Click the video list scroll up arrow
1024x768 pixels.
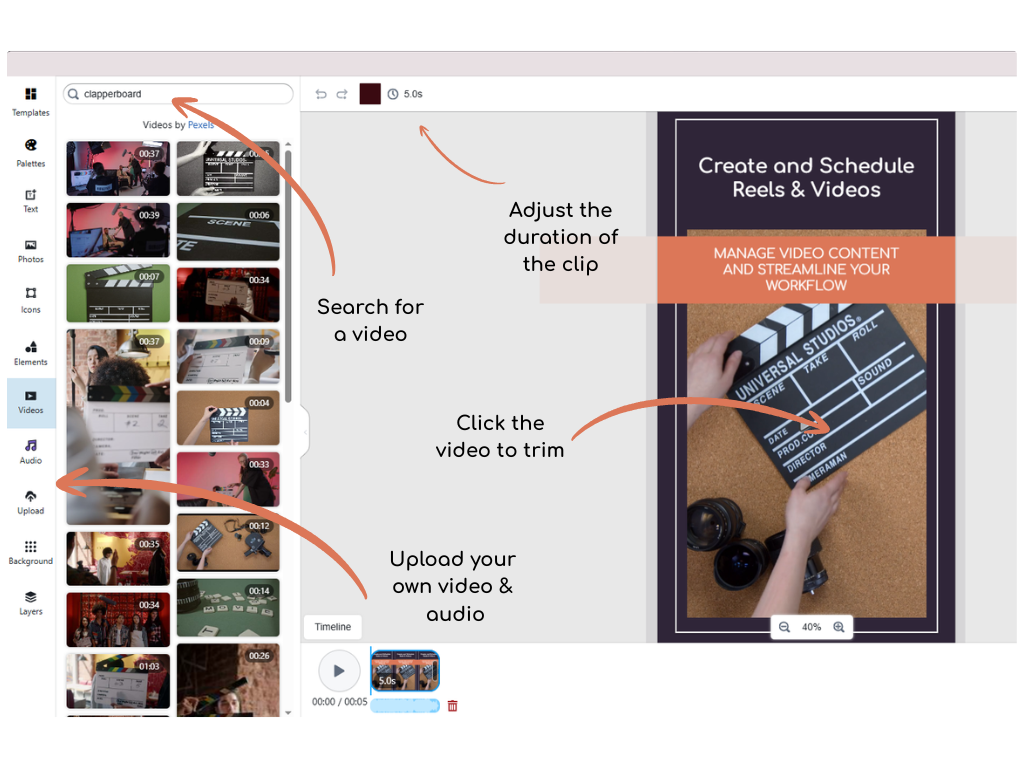(x=288, y=144)
